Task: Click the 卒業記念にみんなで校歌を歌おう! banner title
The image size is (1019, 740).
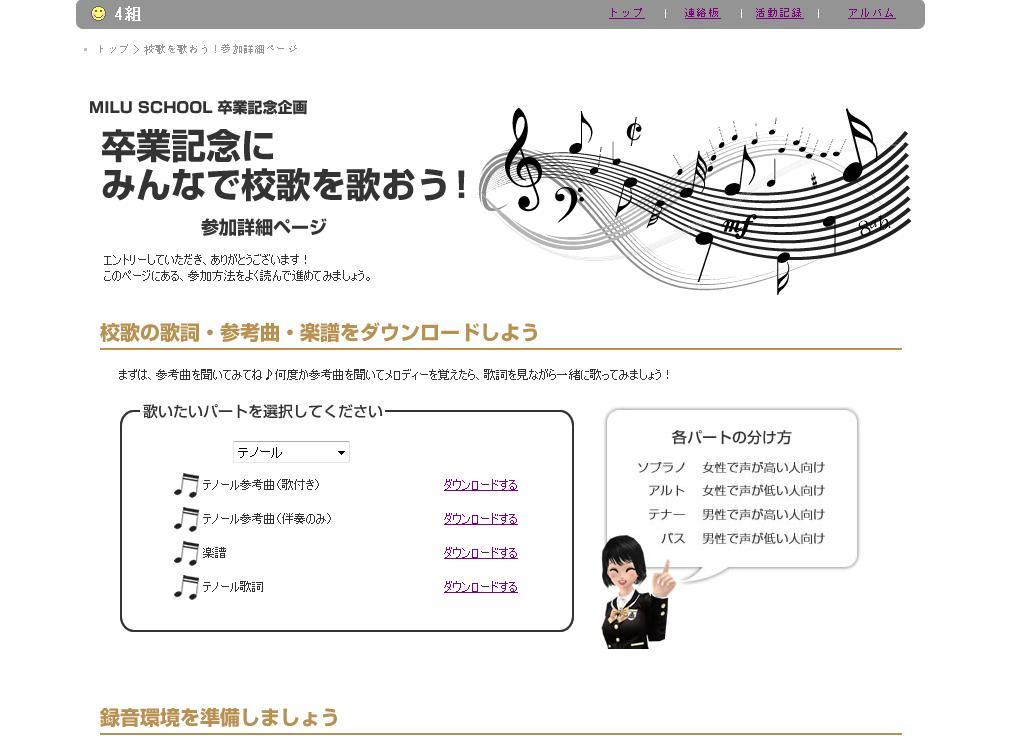Action: 284,166
